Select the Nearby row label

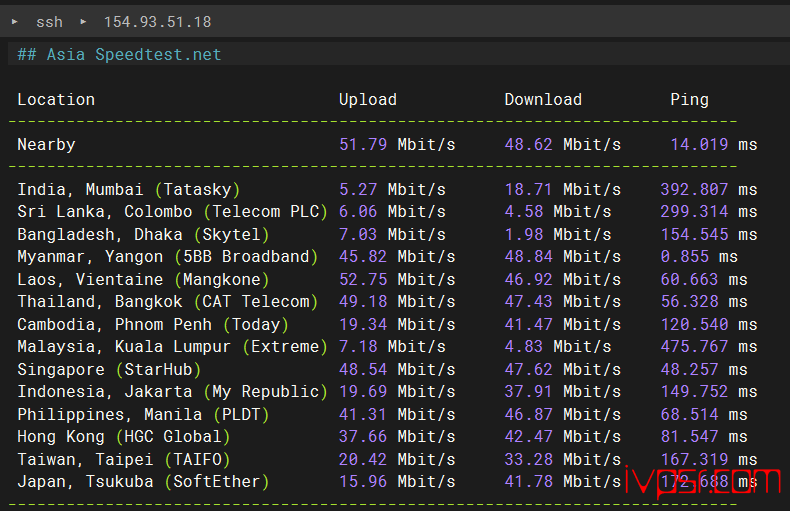46,145
